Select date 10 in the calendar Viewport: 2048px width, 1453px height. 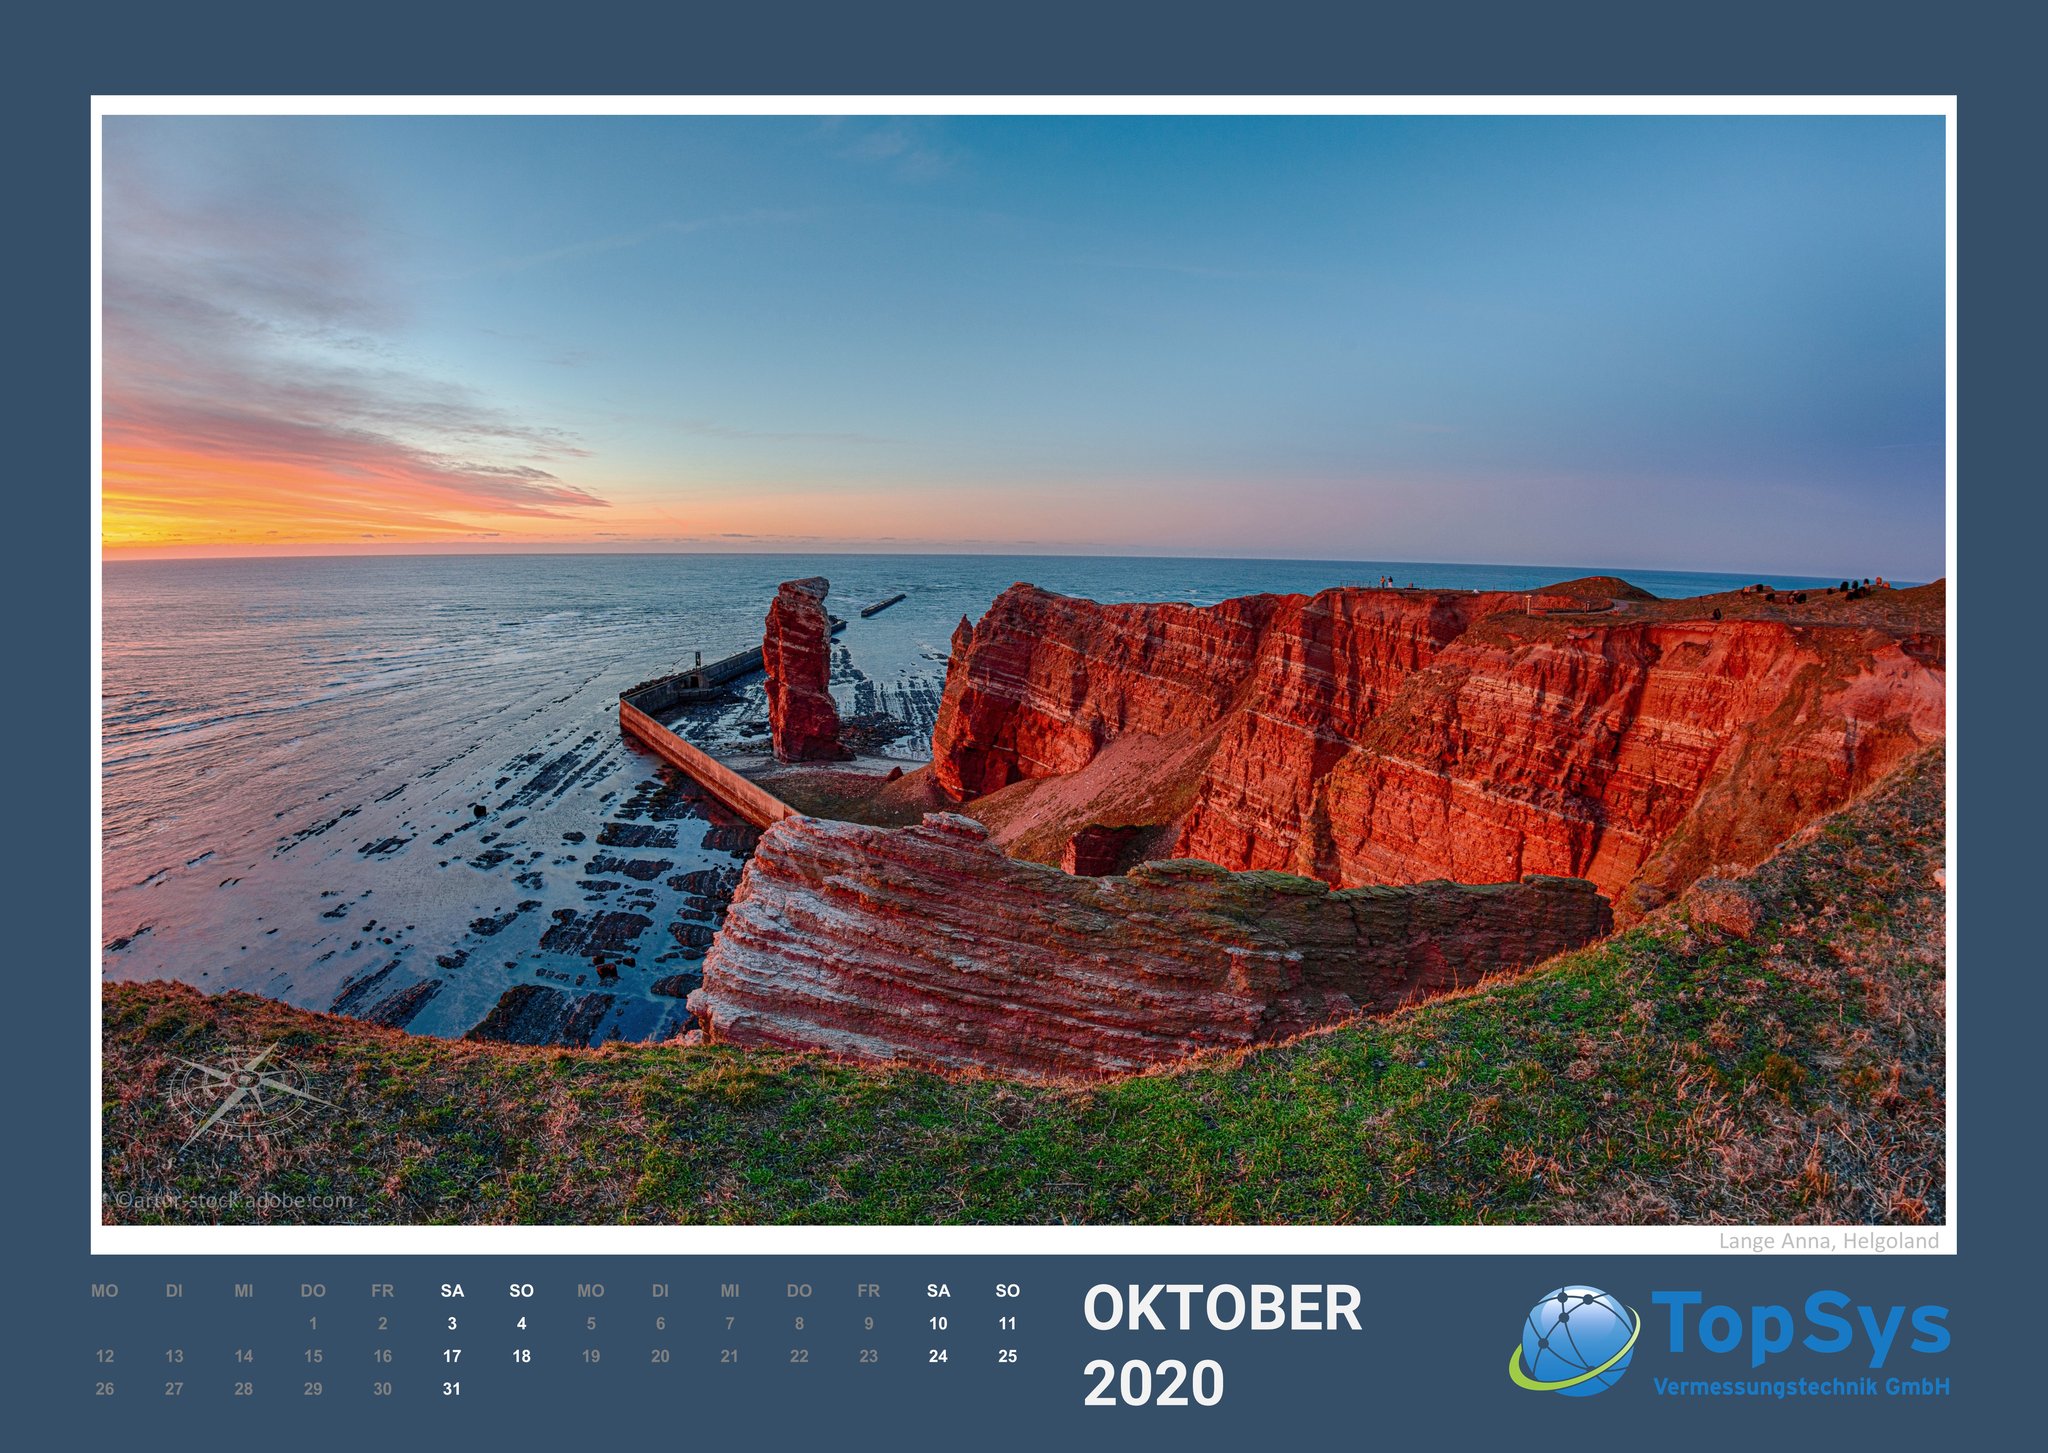[938, 1323]
